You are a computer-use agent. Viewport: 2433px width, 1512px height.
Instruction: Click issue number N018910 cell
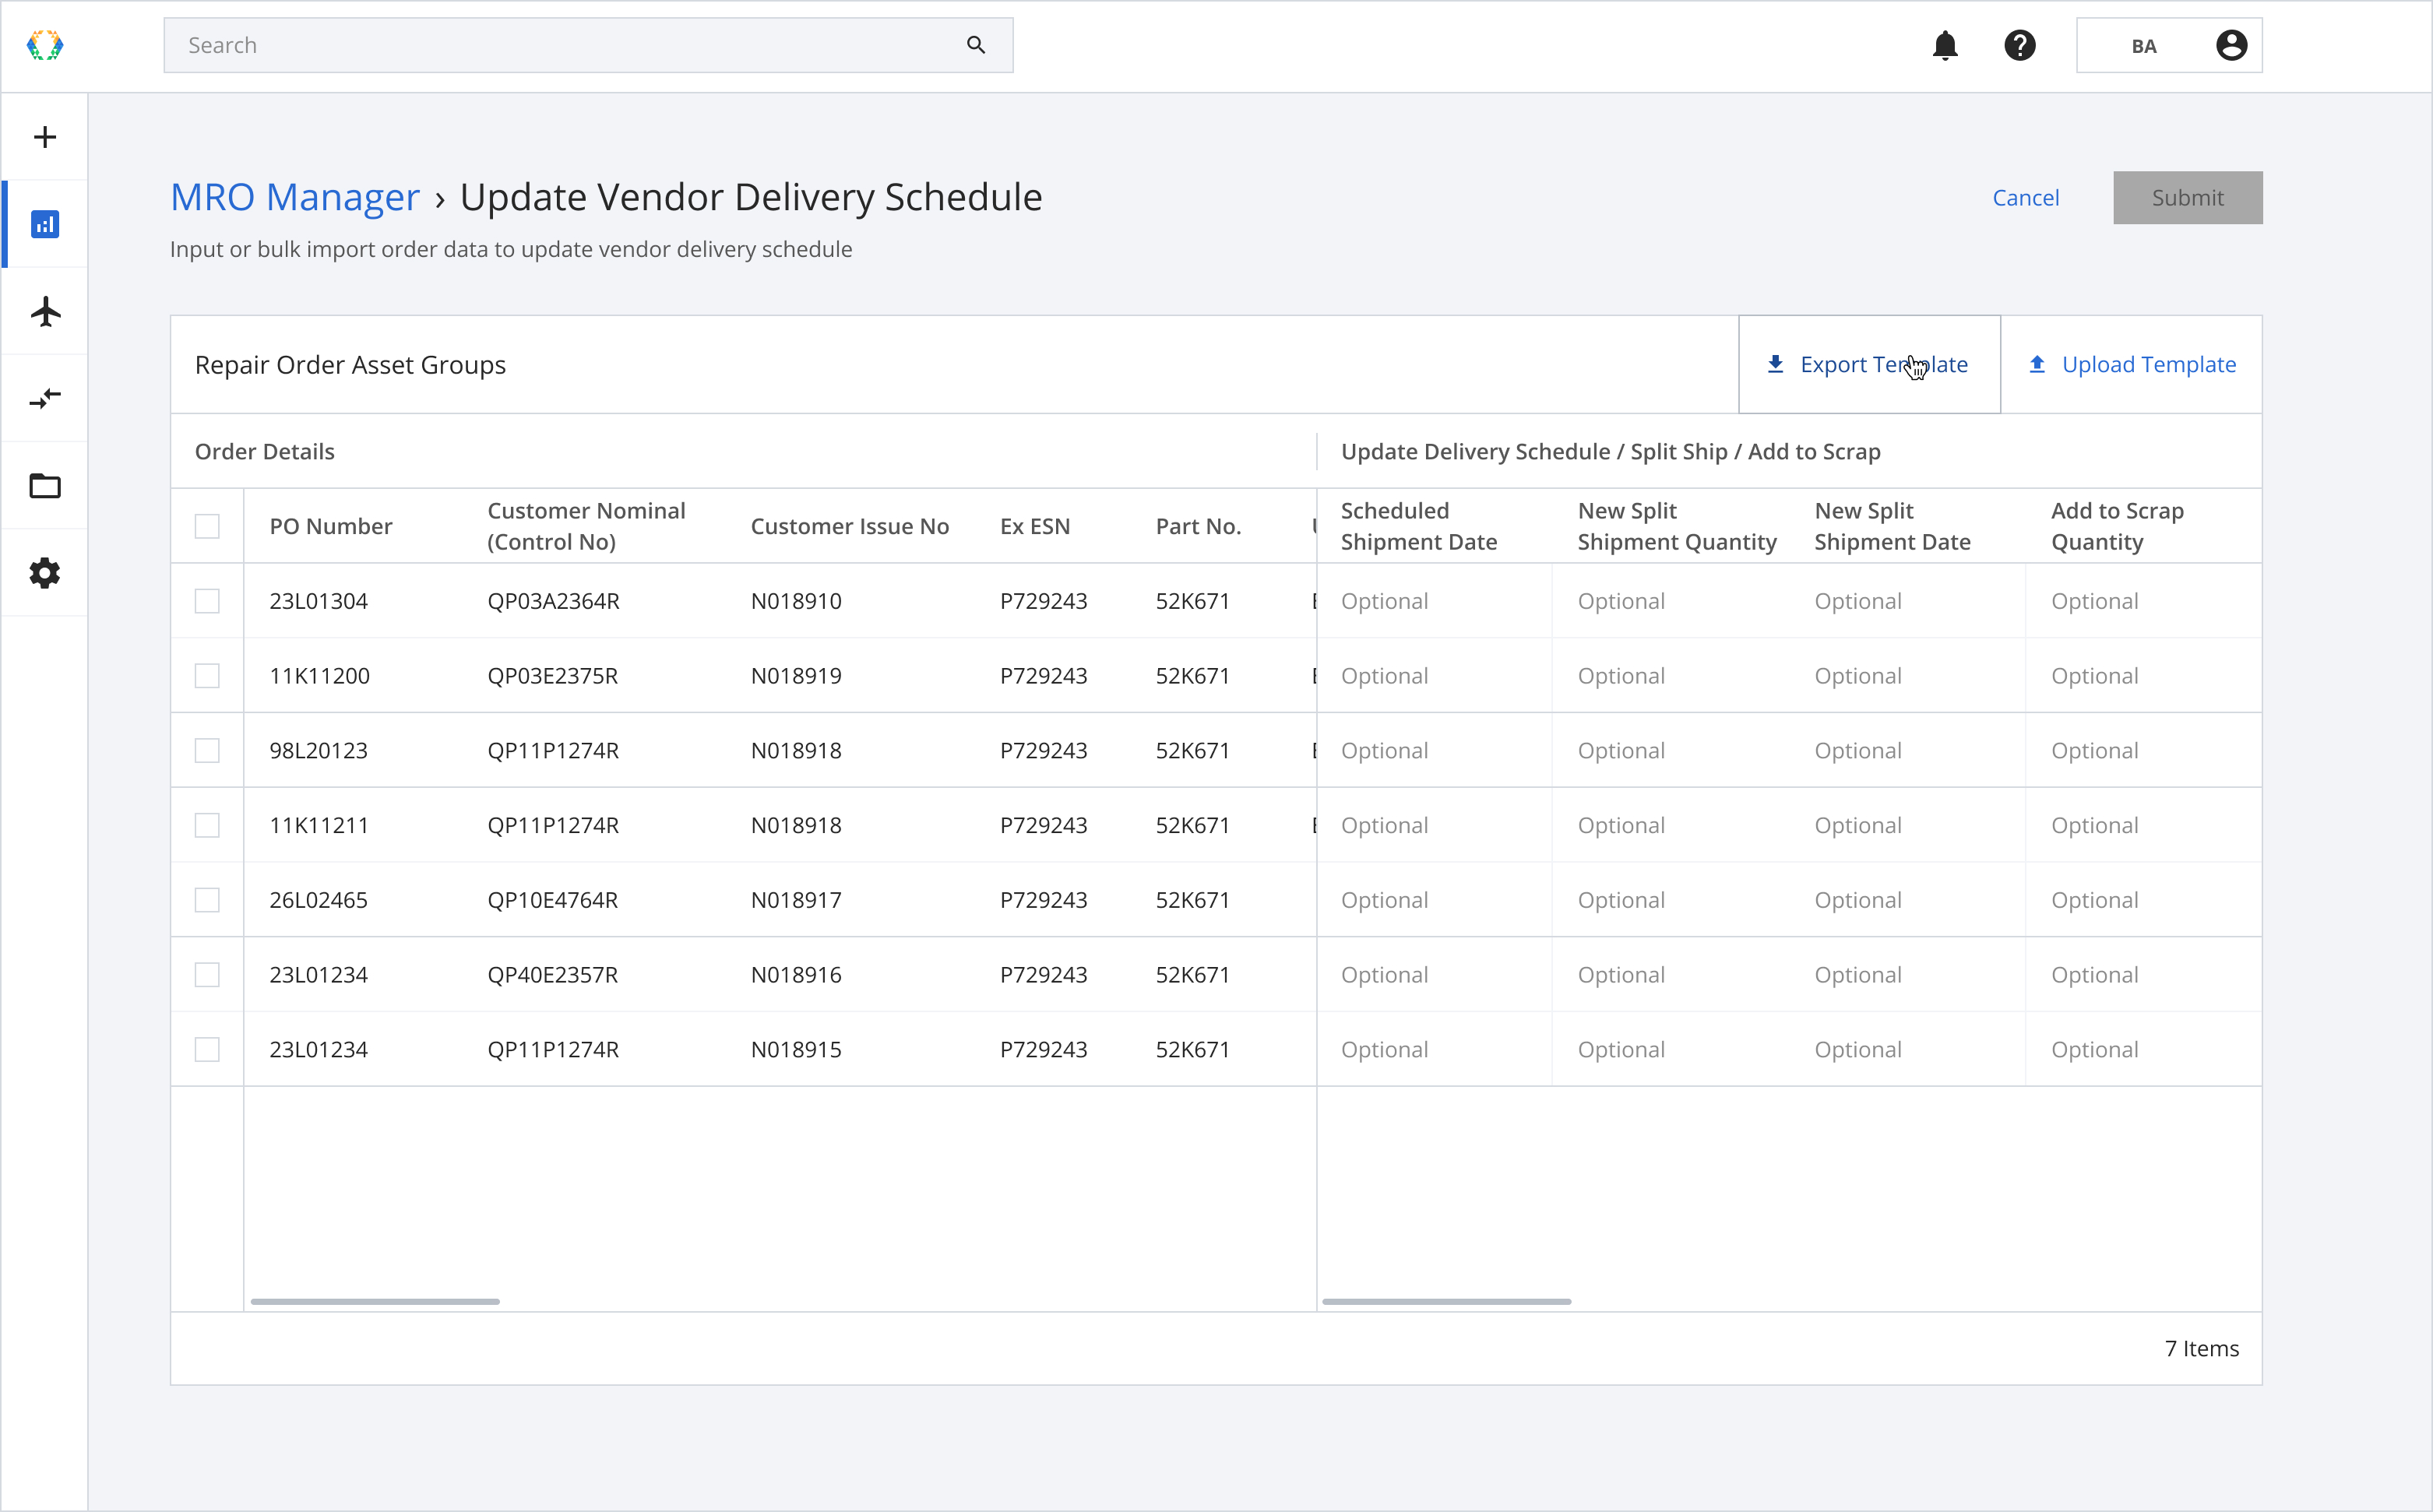tap(796, 601)
